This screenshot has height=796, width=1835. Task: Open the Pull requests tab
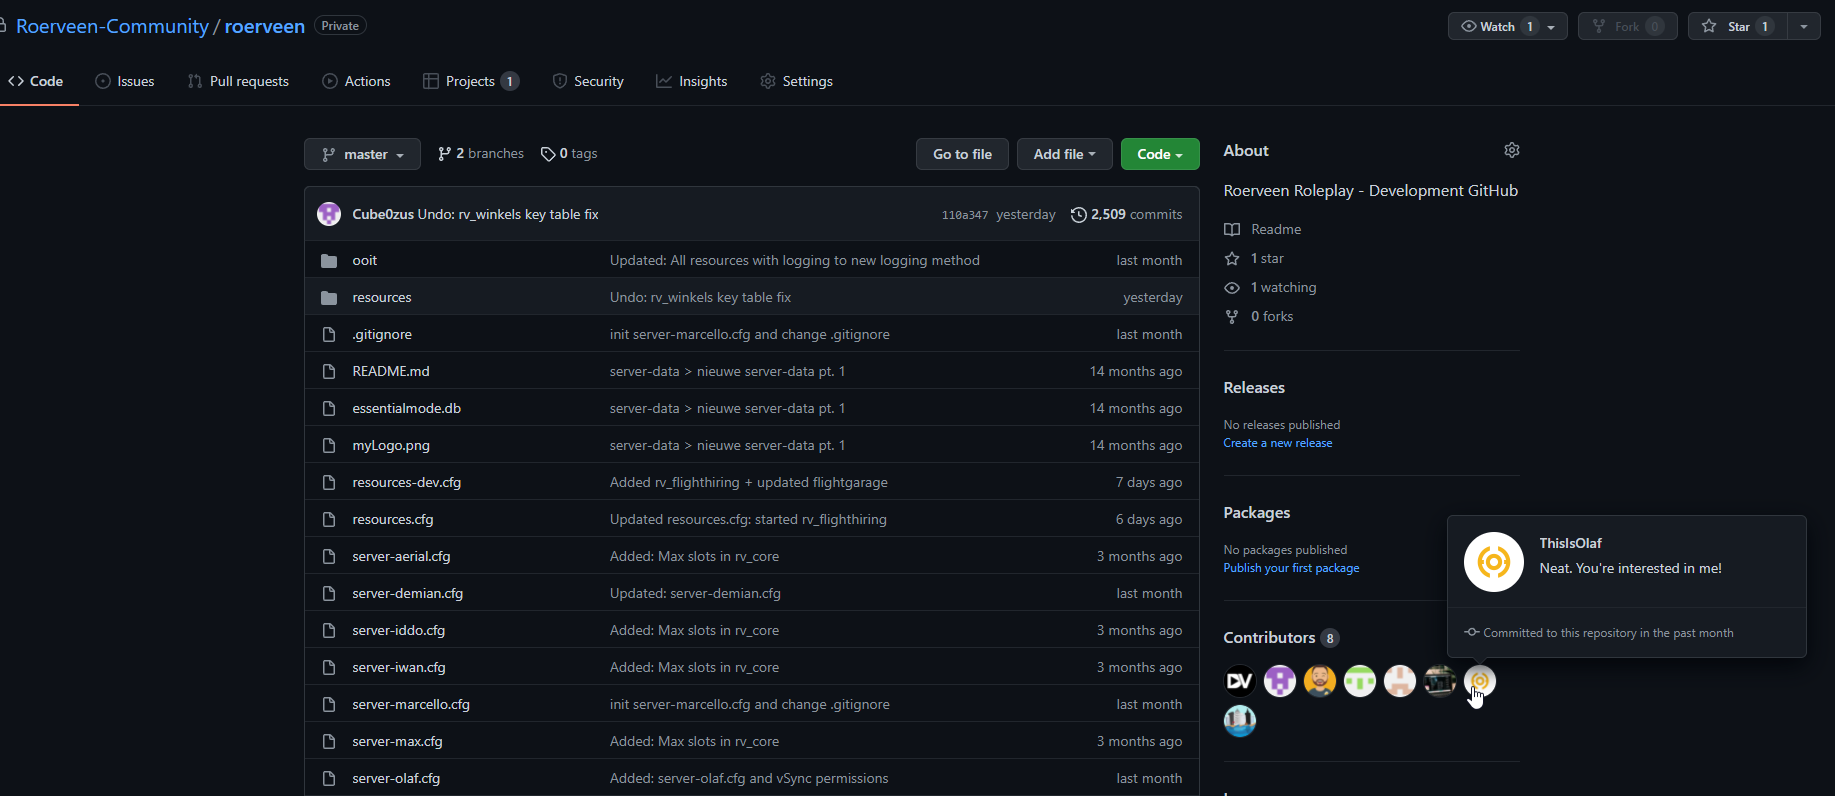coord(238,82)
